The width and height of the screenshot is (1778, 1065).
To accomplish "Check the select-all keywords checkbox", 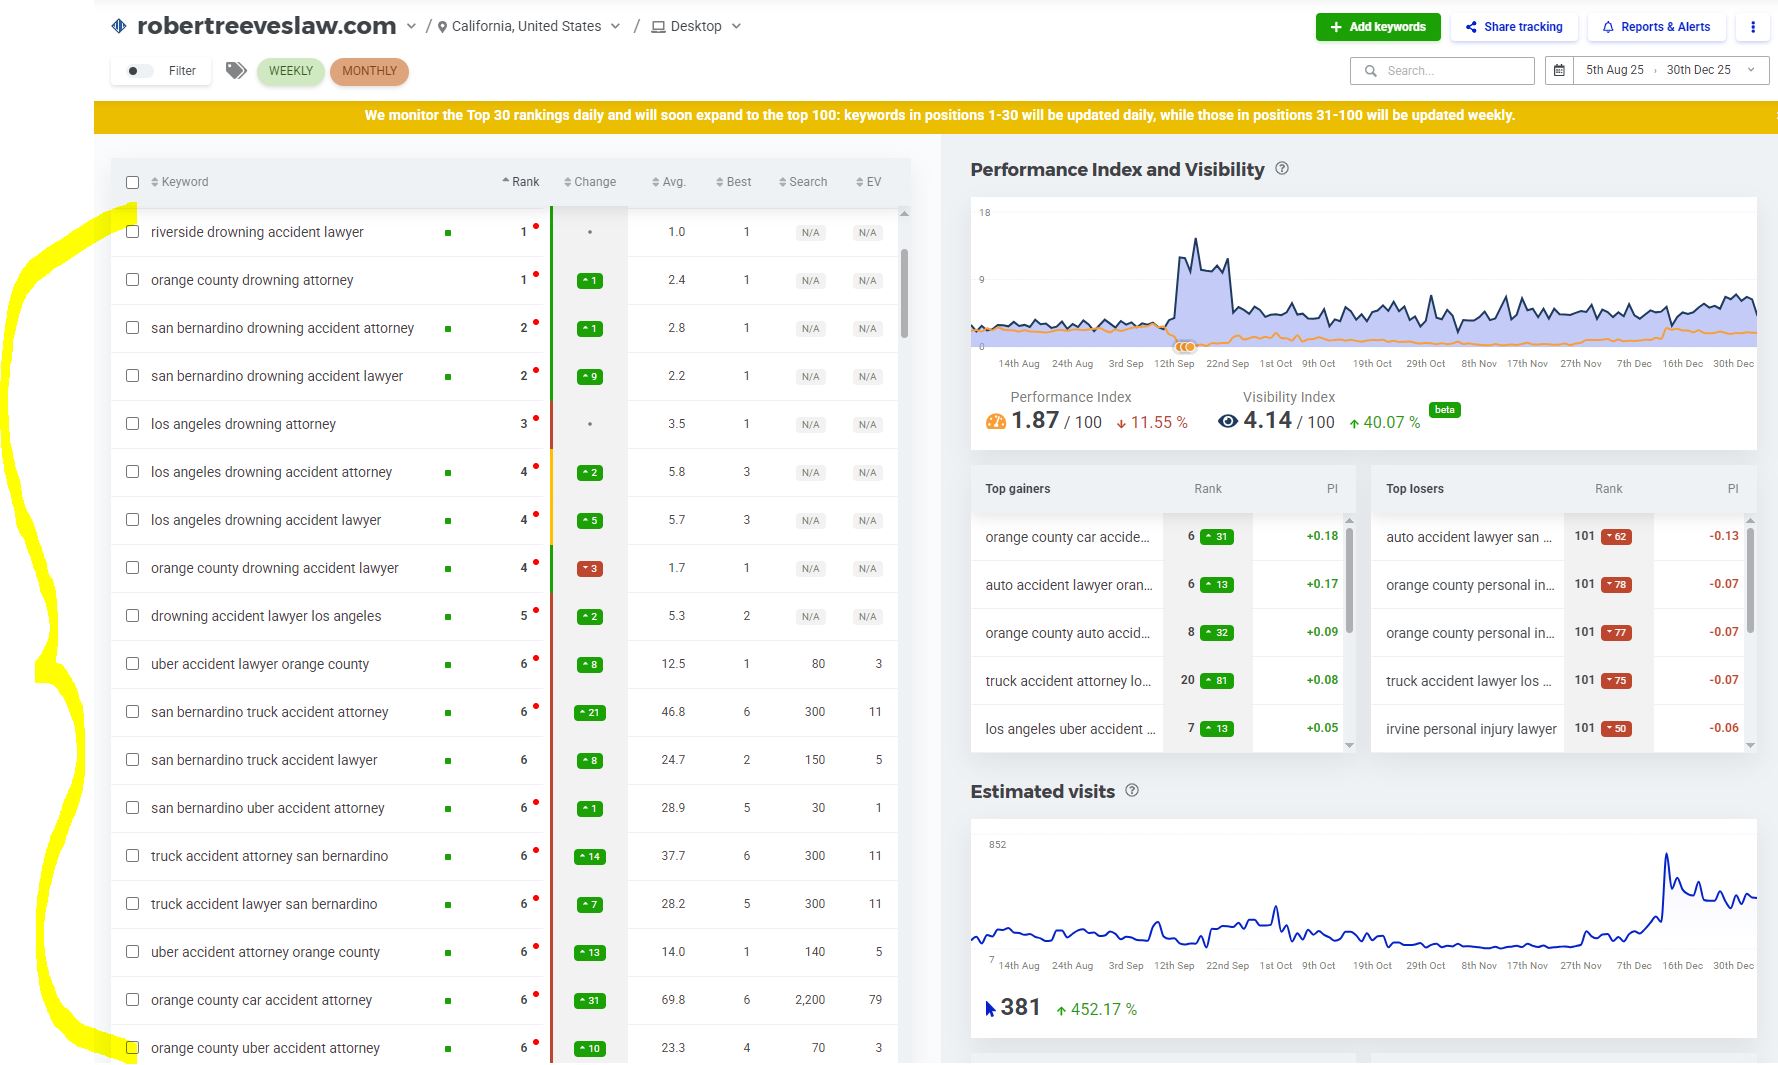I will pyautogui.click(x=132, y=182).
